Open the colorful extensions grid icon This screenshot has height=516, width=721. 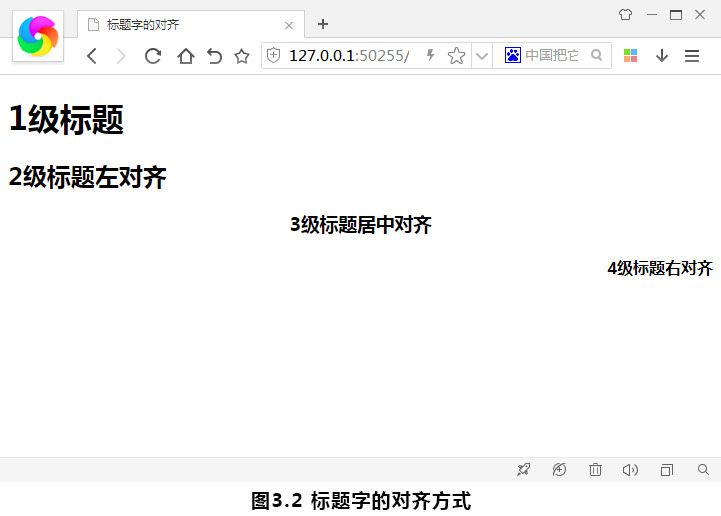(x=630, y=56)
